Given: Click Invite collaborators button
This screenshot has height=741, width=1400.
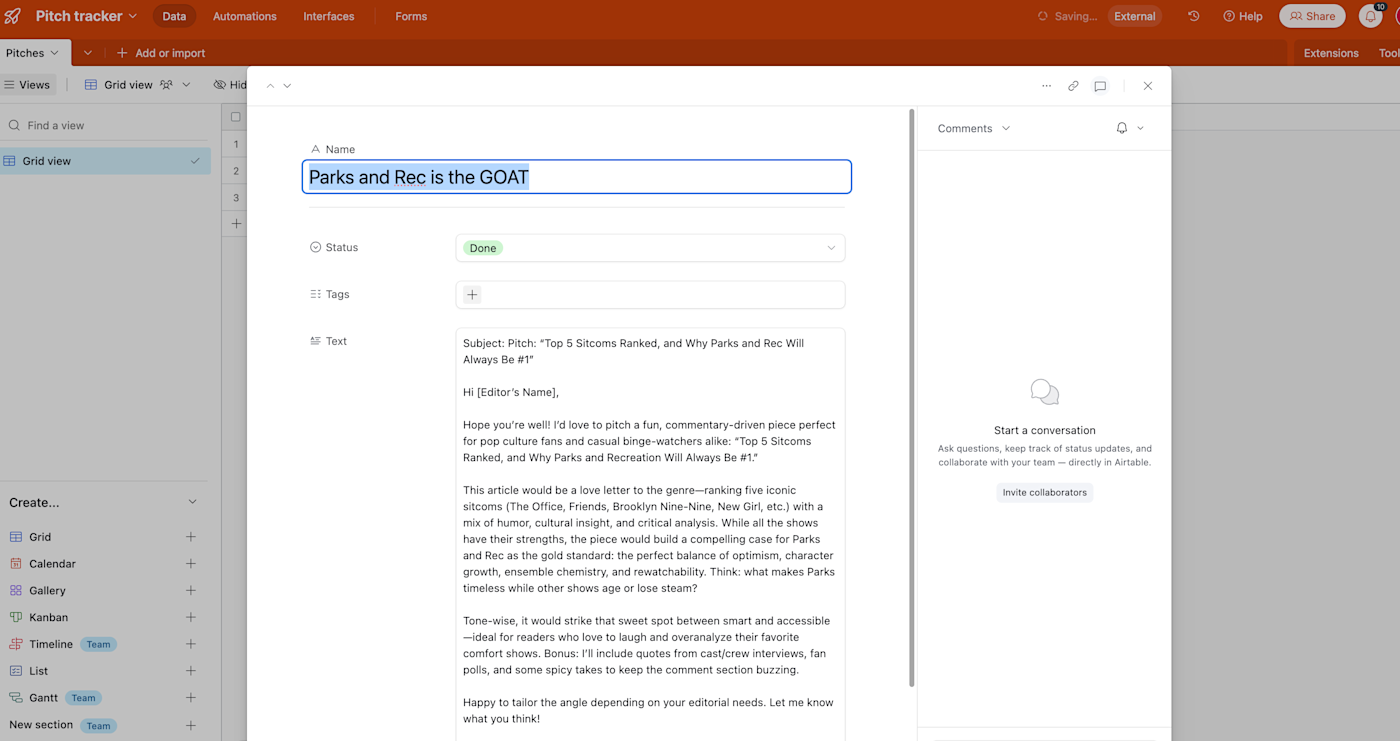Looking at the screenshot, I should coord(1044,492).
